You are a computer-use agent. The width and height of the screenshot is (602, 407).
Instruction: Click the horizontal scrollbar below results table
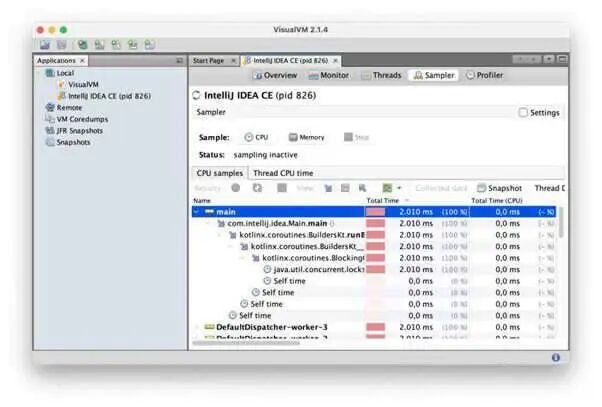(x=246, y=342)
